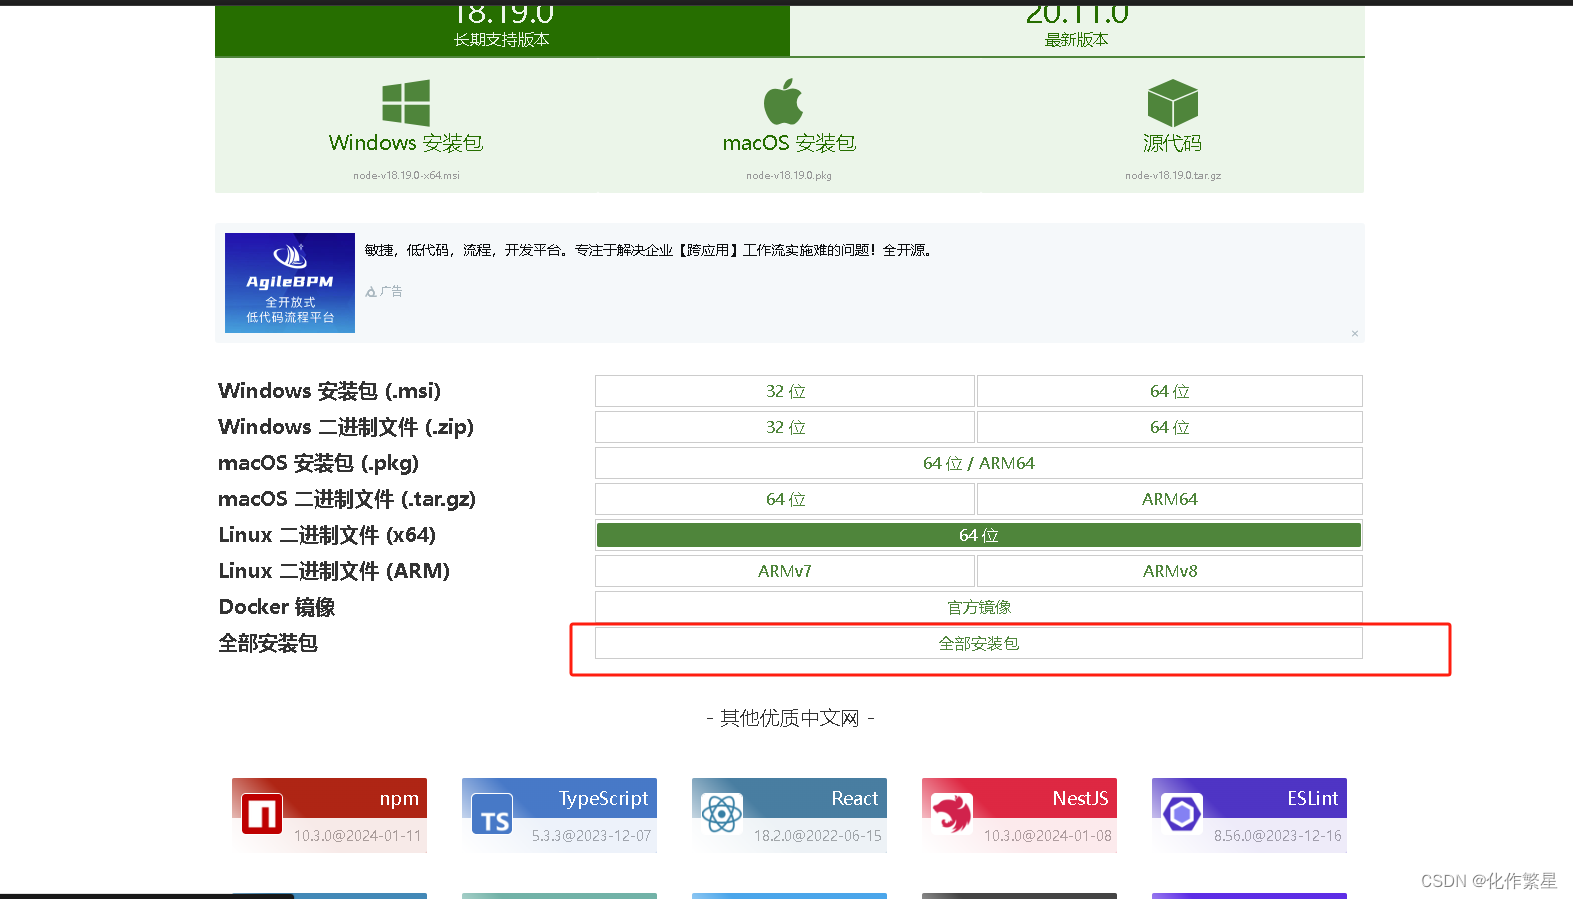The image size is (1573, 899).
Task: Download macOS tar.gz 64位 binary
Action: 785,499
